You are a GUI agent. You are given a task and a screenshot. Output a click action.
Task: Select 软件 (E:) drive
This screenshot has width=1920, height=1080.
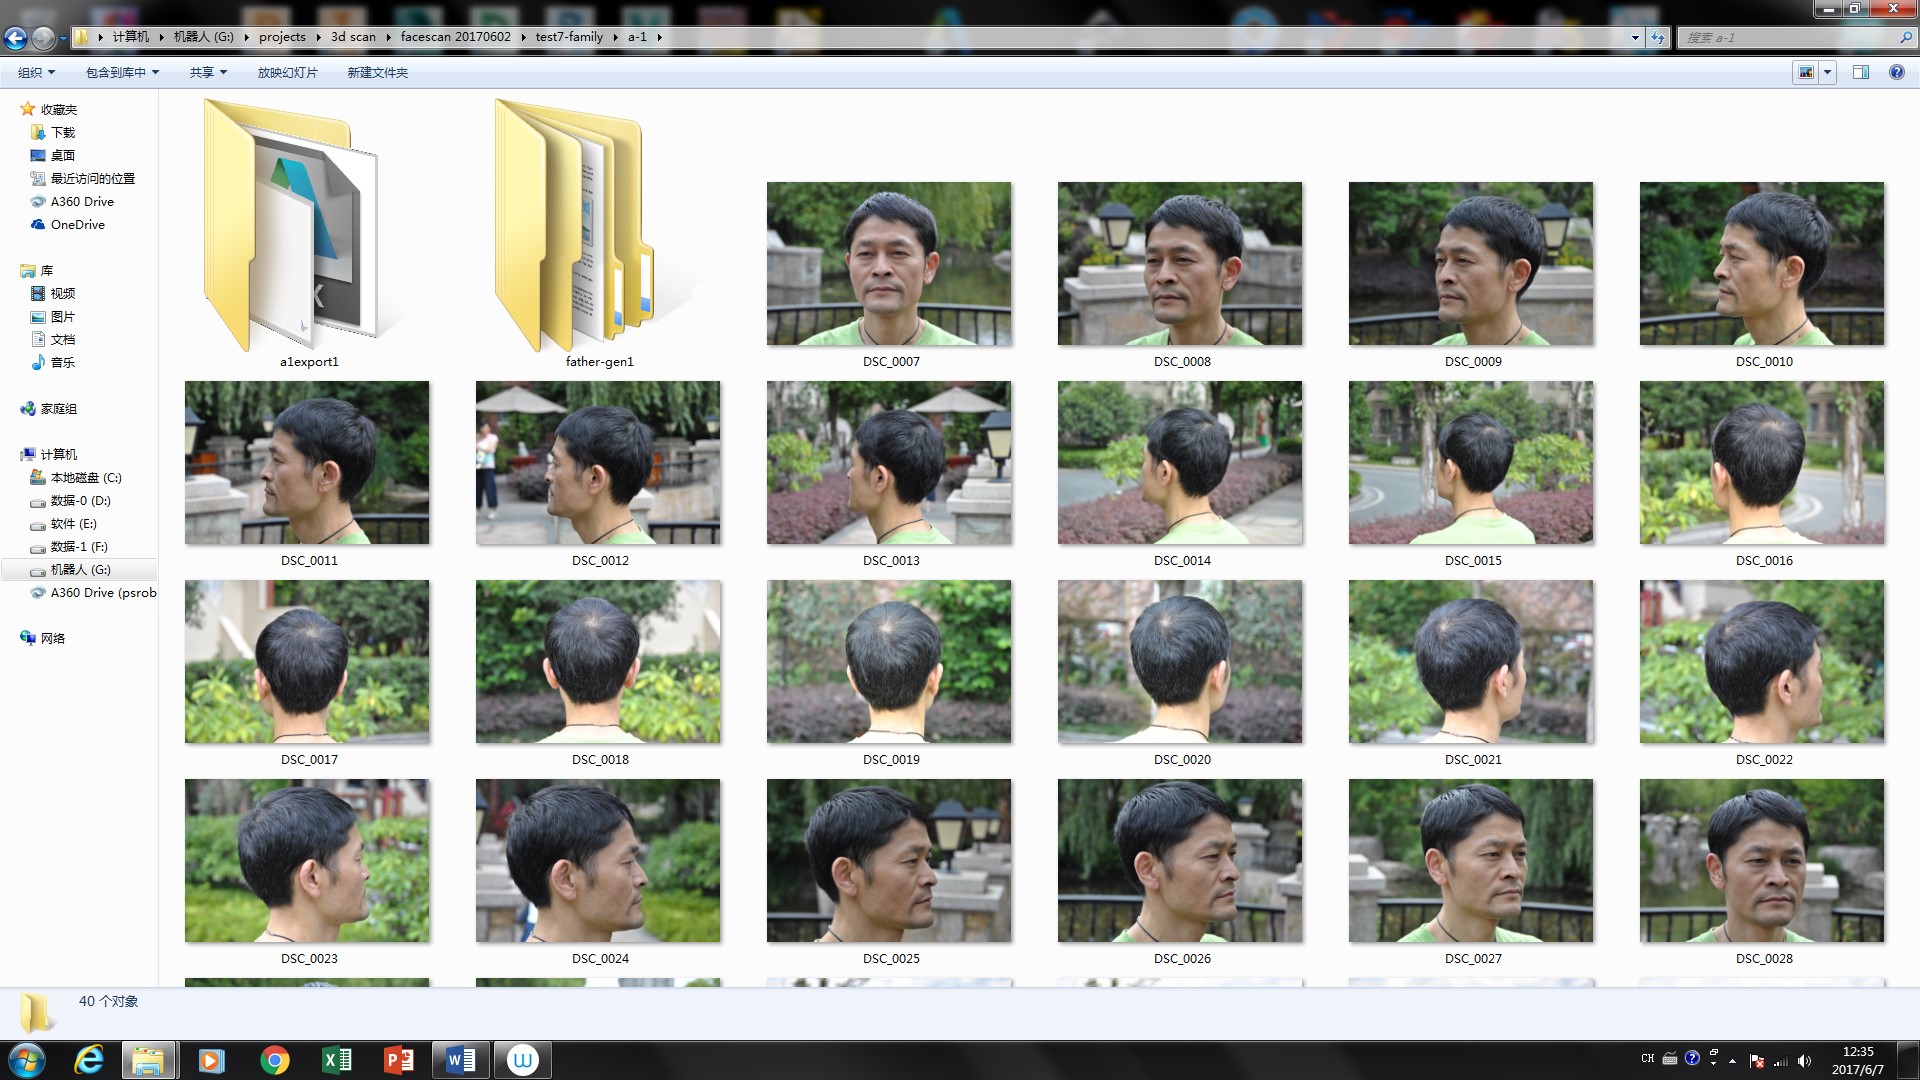(x=73, y=523)
